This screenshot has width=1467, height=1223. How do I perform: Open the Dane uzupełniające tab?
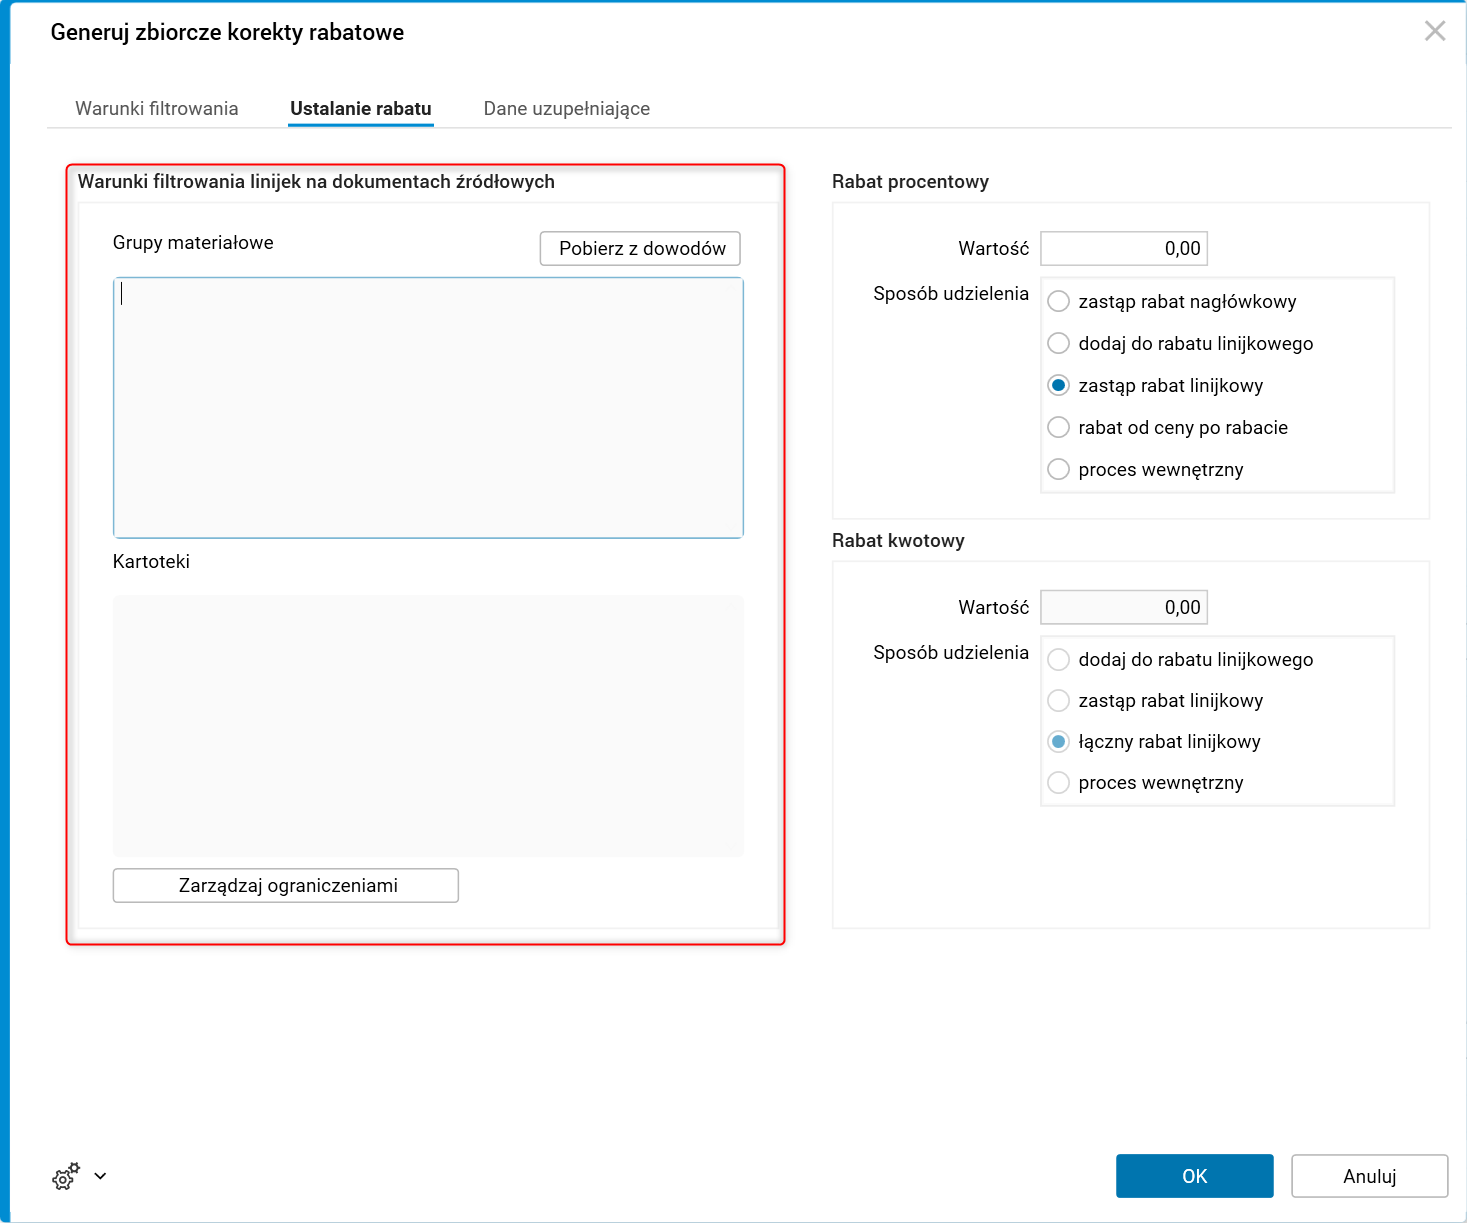566,109
